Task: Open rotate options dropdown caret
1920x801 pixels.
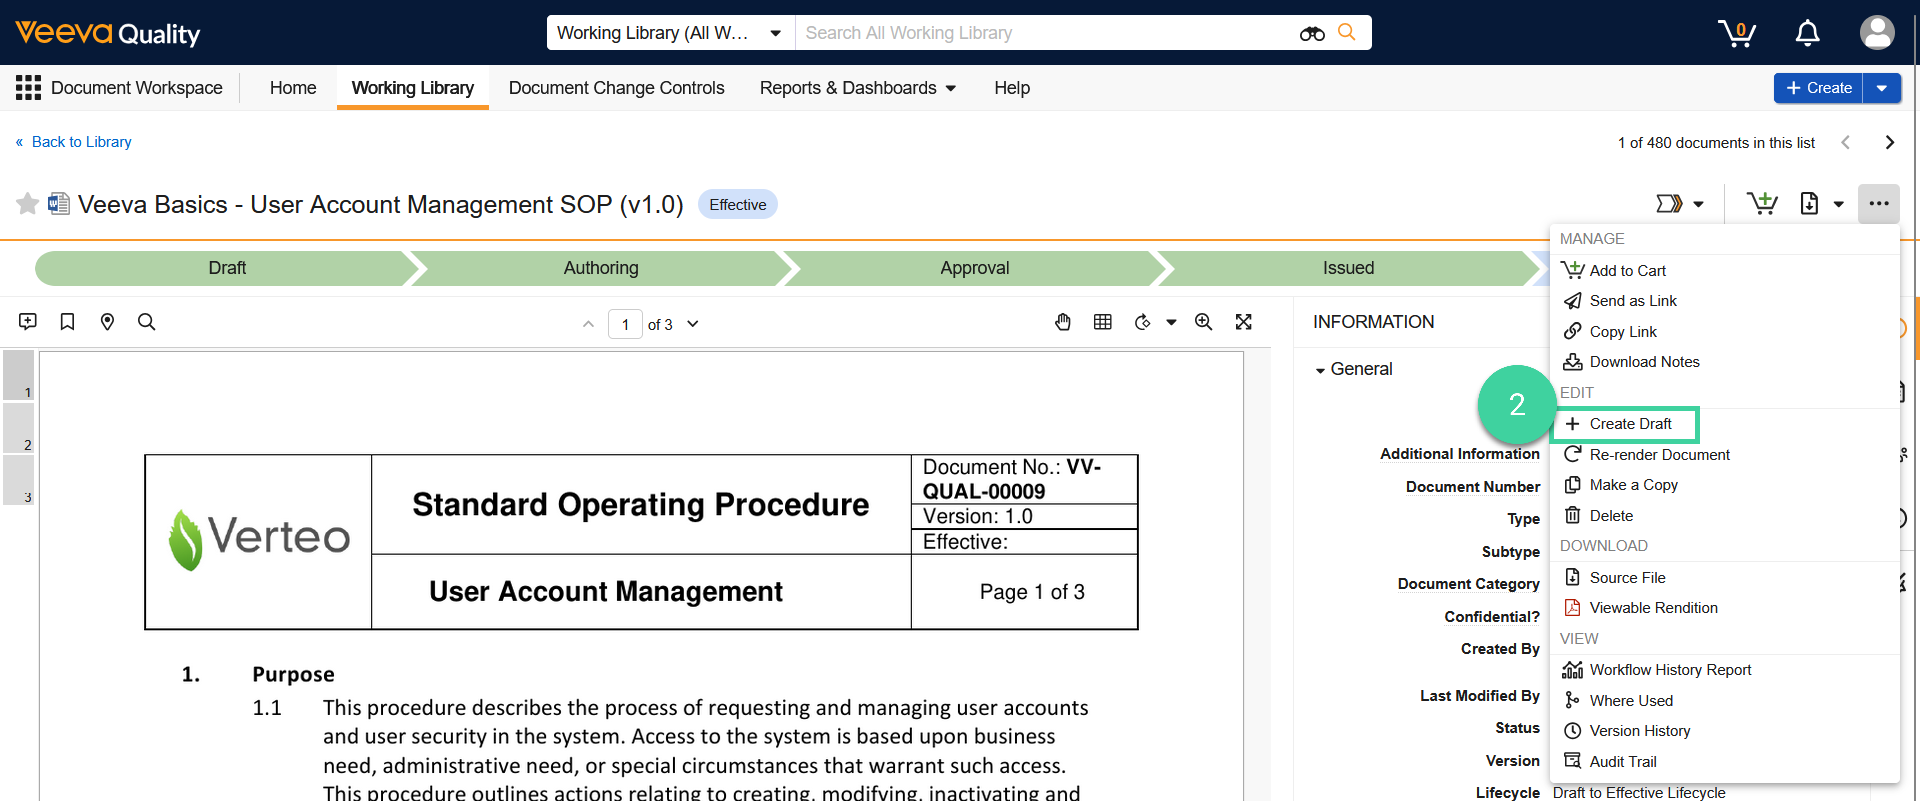Action: pos(1171,322)
